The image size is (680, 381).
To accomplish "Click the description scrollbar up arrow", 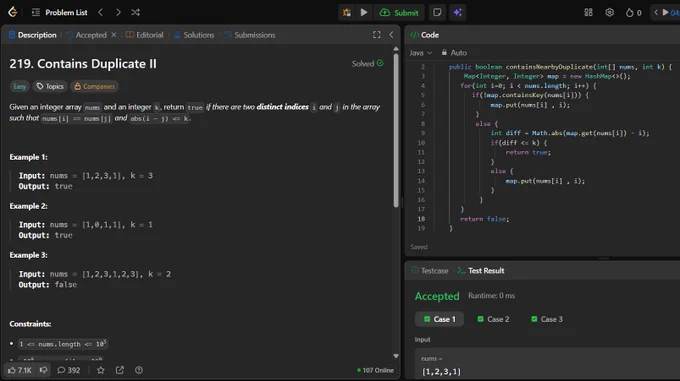I will tap(396, 49).
